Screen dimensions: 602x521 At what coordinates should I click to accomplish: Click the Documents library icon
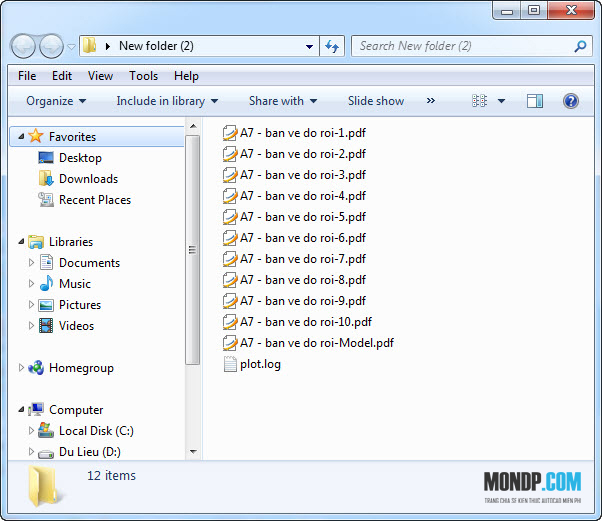click(x=46, y=262)
